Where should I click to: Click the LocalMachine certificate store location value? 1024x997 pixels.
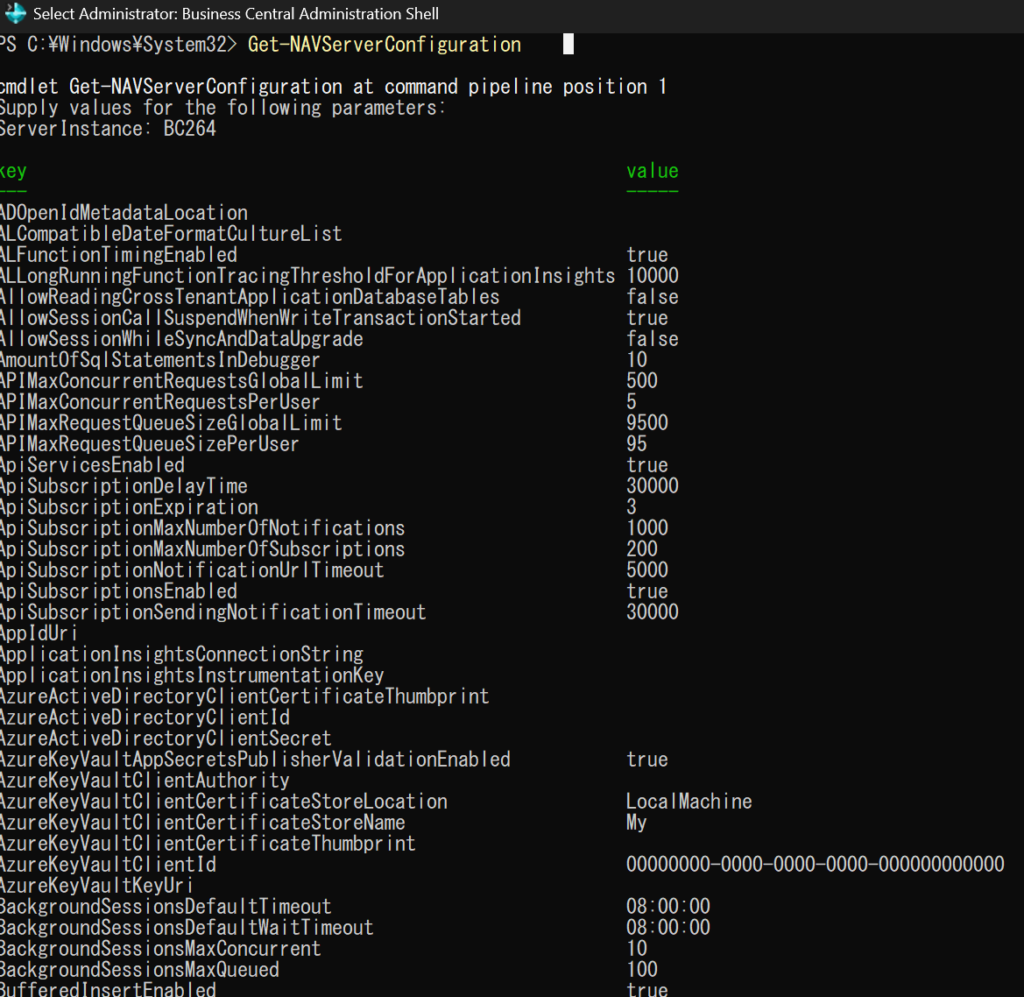pyautogui.click(x=689, y=801)
